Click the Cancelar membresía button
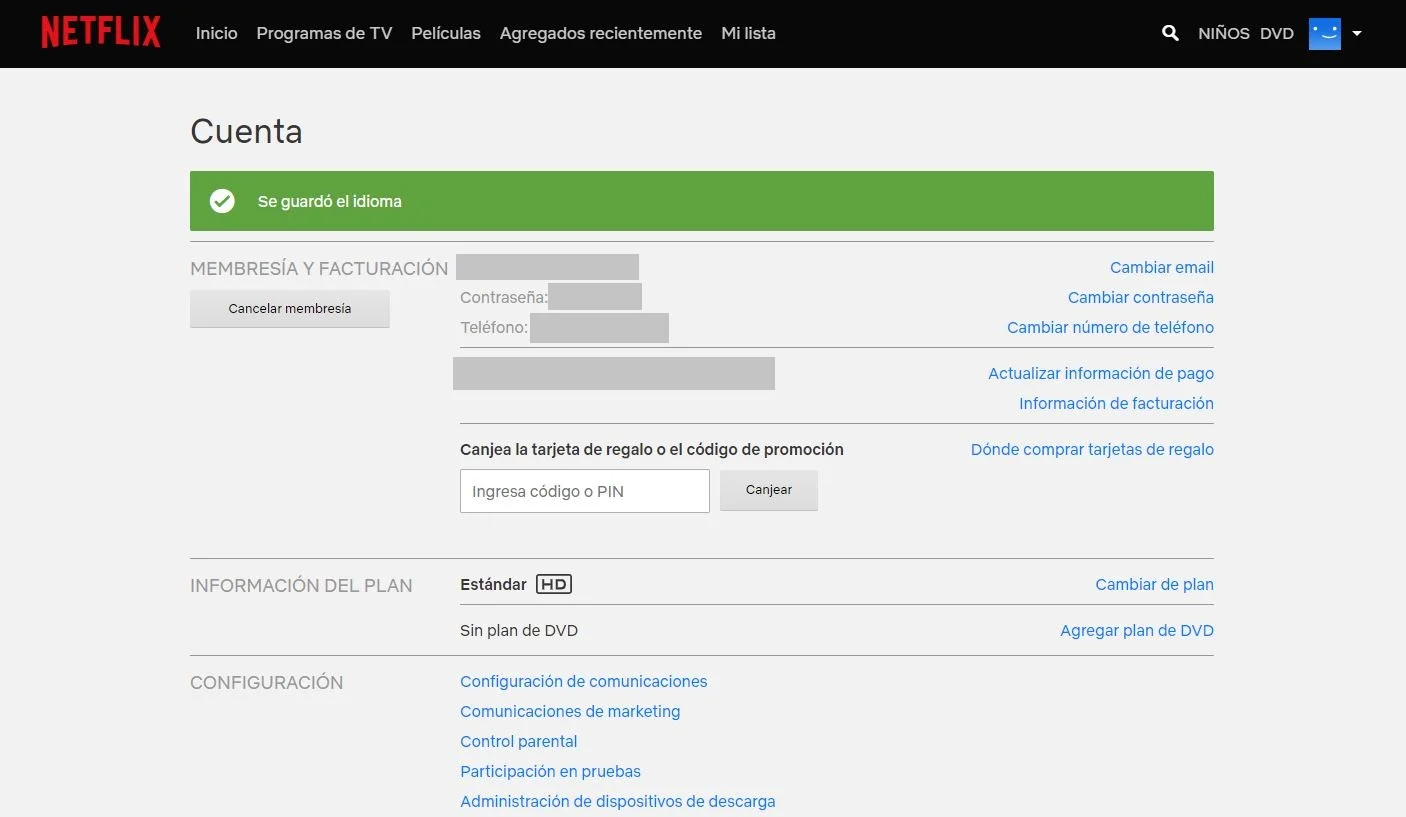Image resolution: width=1406 pixels, height=817 pixels. point(290,308)
